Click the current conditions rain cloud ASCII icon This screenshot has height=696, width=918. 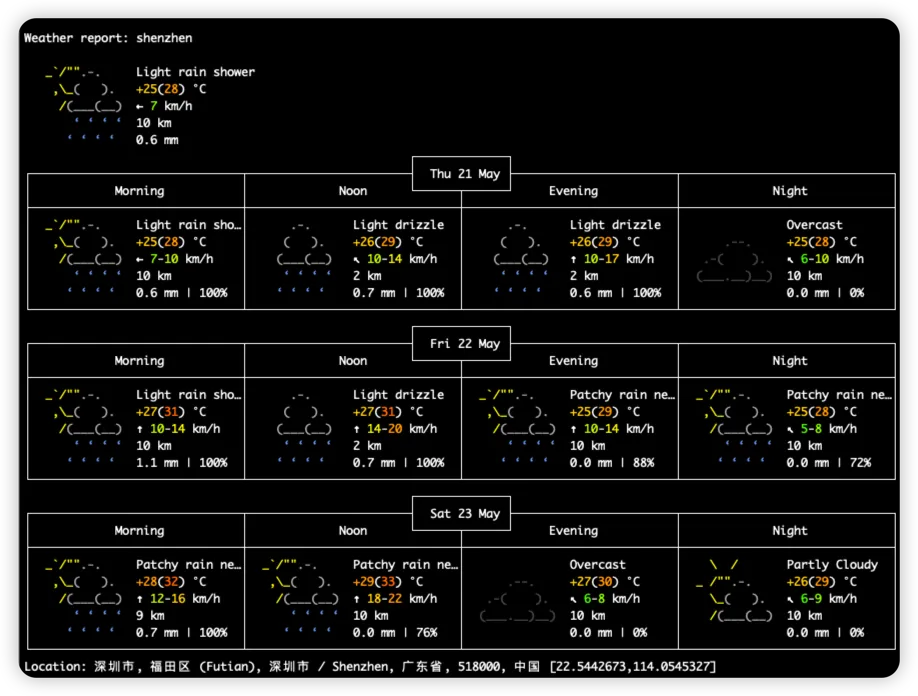tap(84, 105)
